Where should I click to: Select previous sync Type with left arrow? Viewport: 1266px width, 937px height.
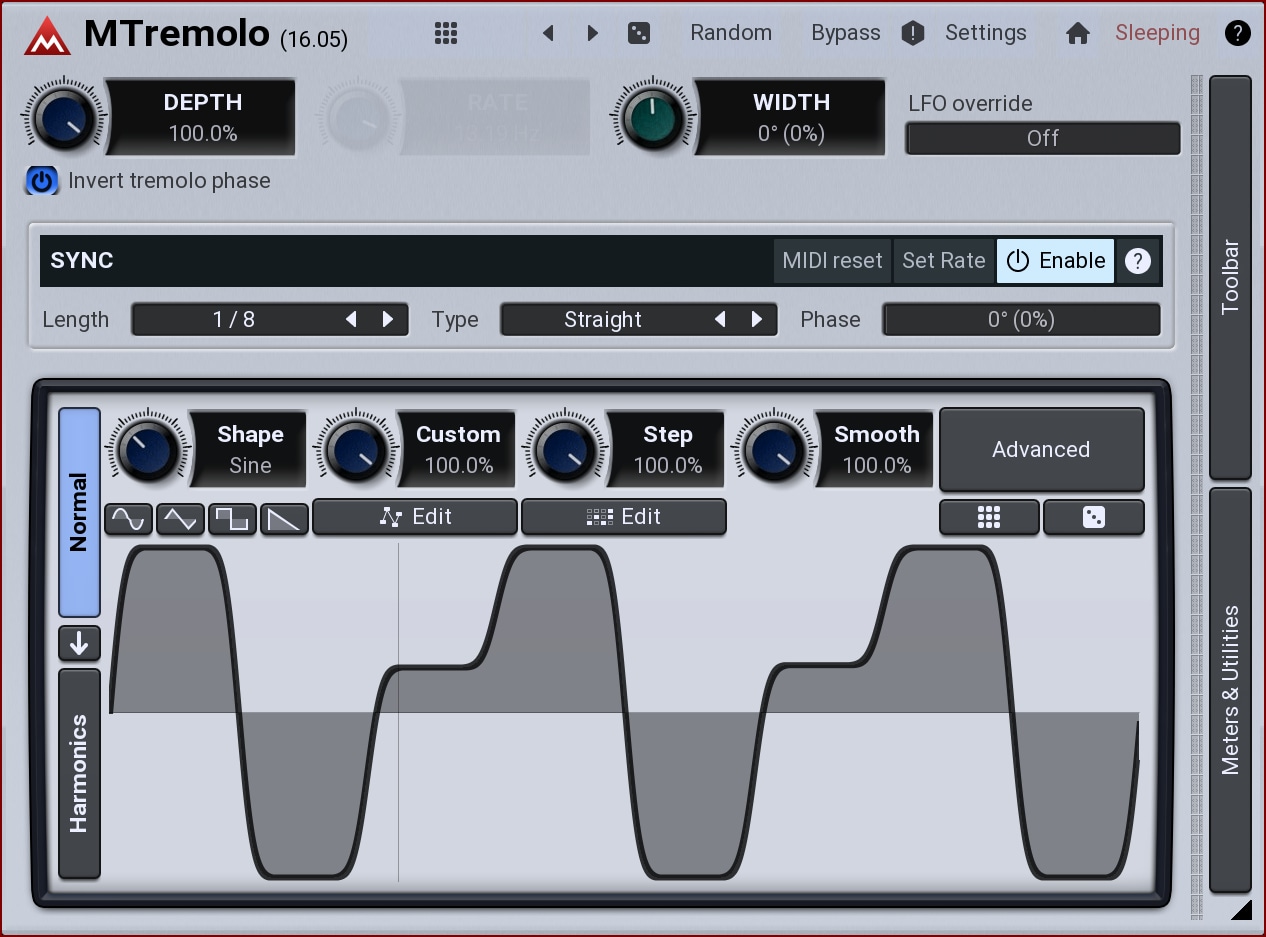720,320
